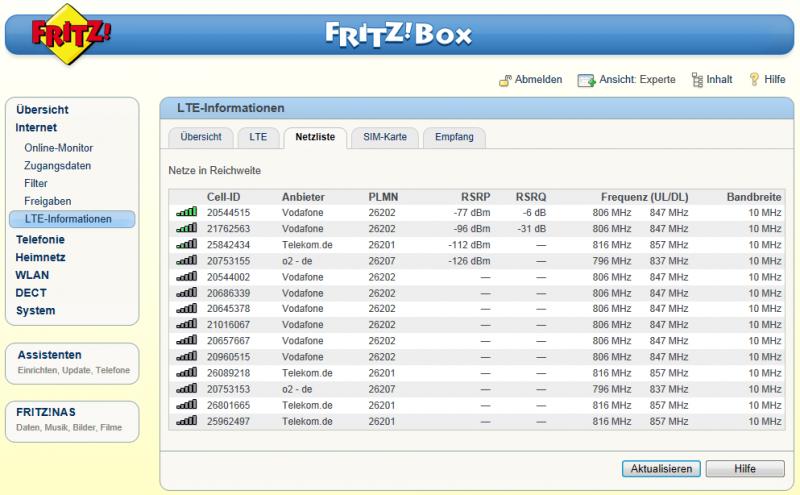This screenshot has width=800, height=495.
Task: Click the -6 dB RSRQ value
Action: click(534, 213)
